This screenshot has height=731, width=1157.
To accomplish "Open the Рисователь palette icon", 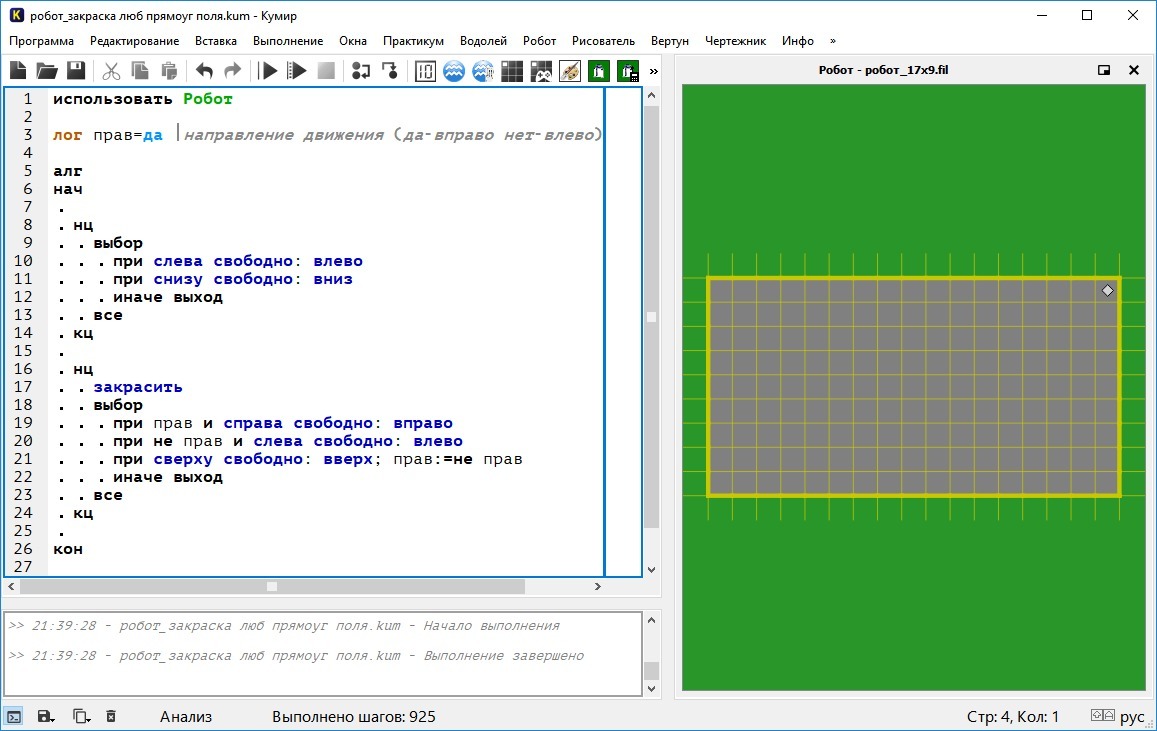I will [570, 71].
